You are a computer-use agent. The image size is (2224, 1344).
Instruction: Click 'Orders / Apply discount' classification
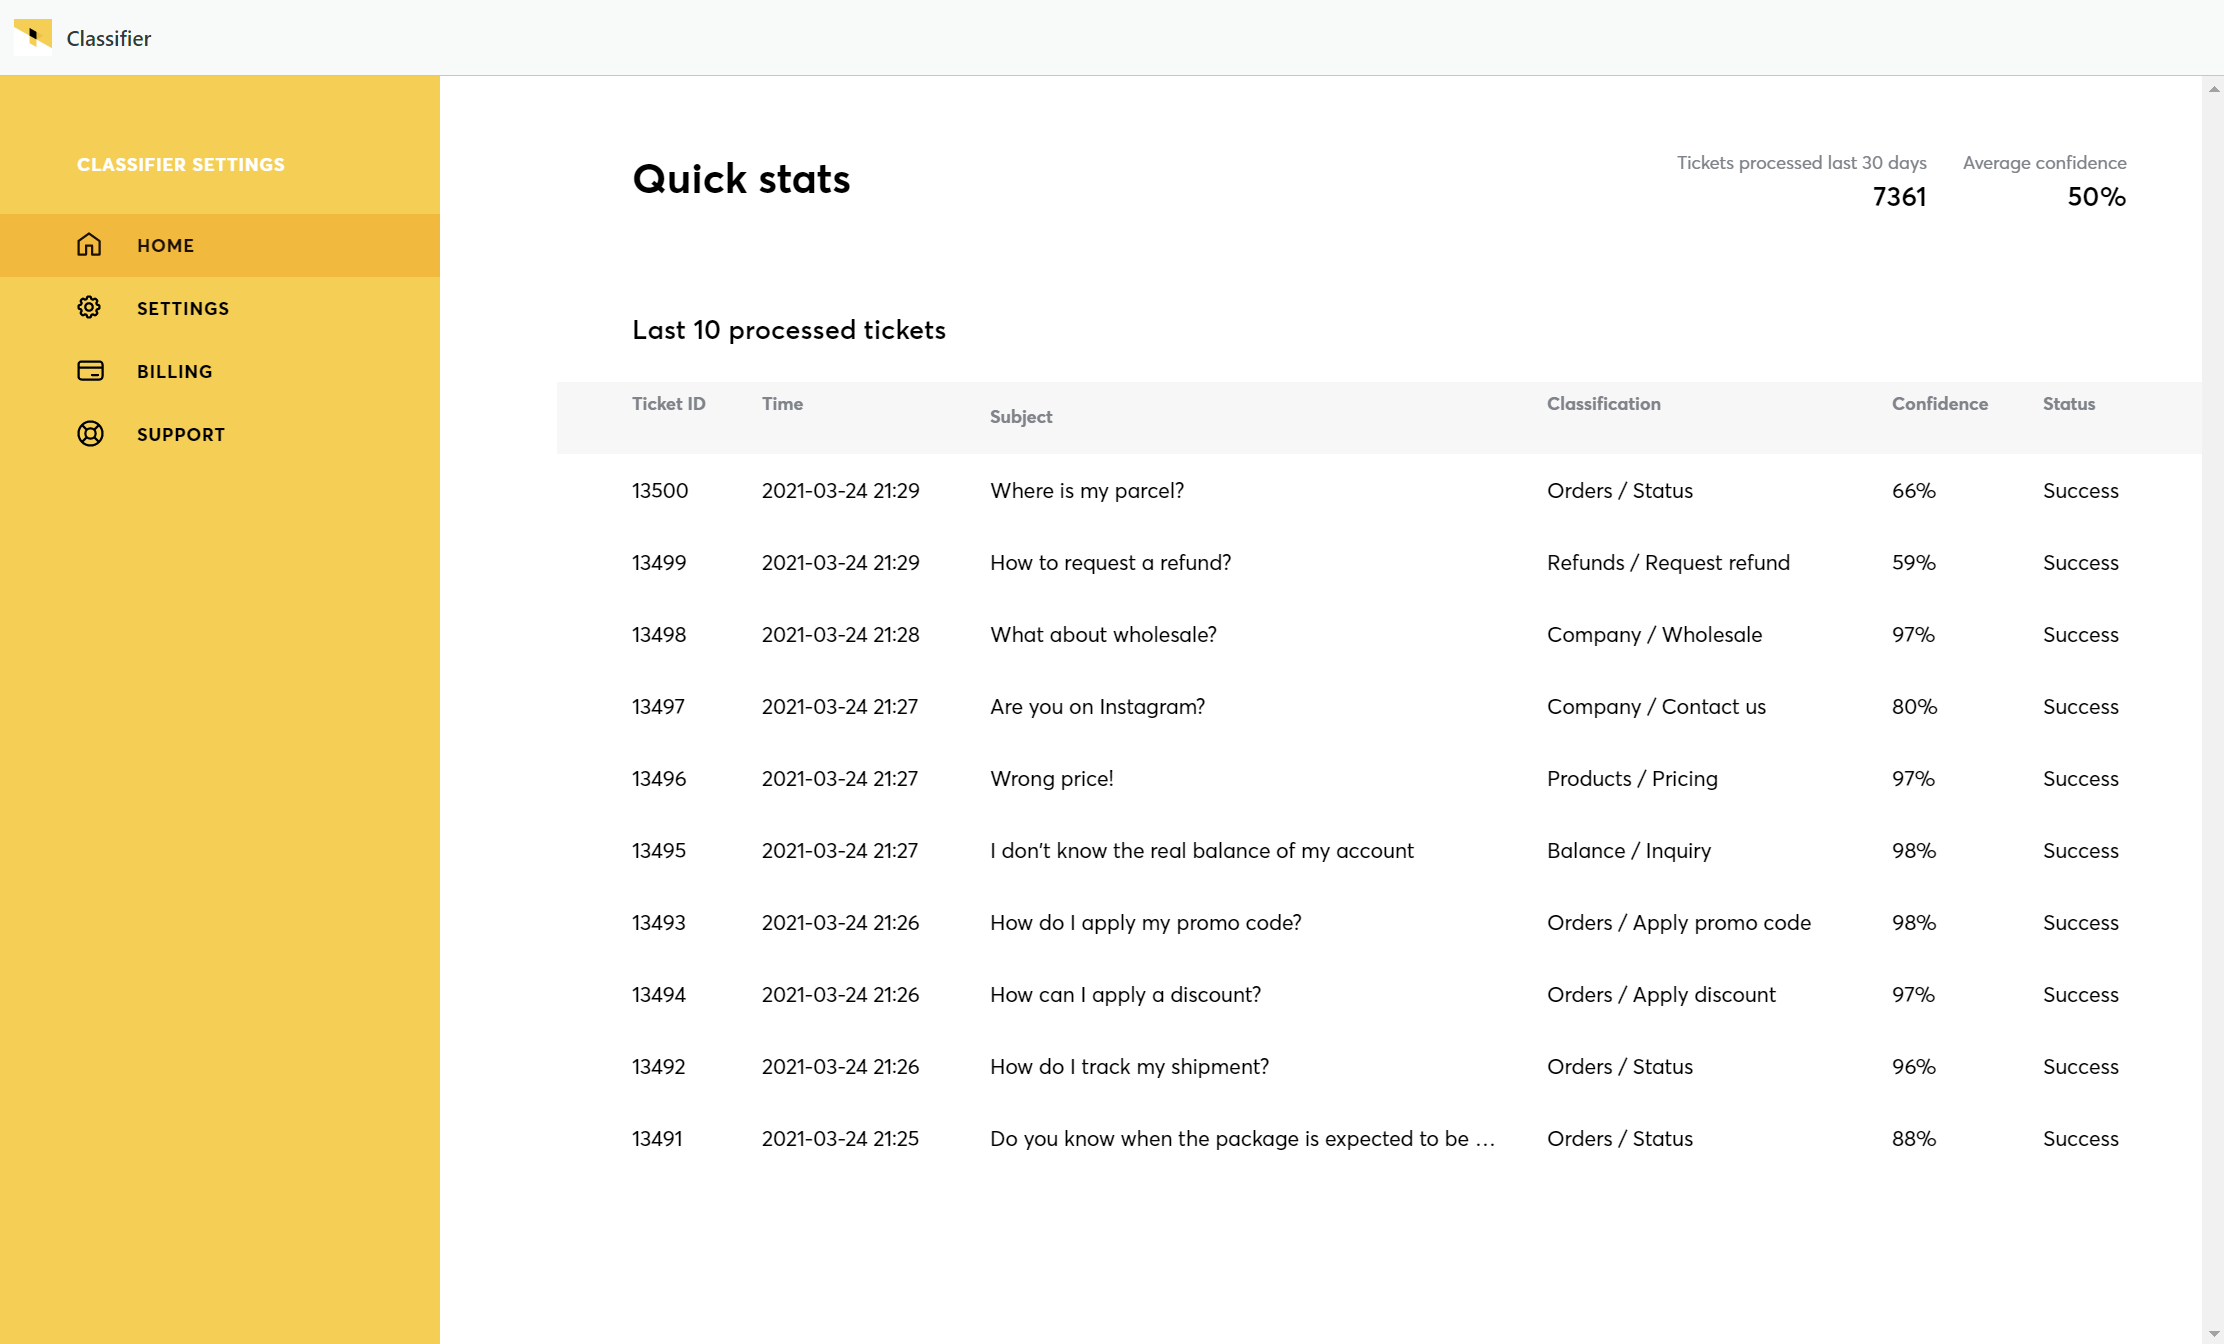[1662, 995]
